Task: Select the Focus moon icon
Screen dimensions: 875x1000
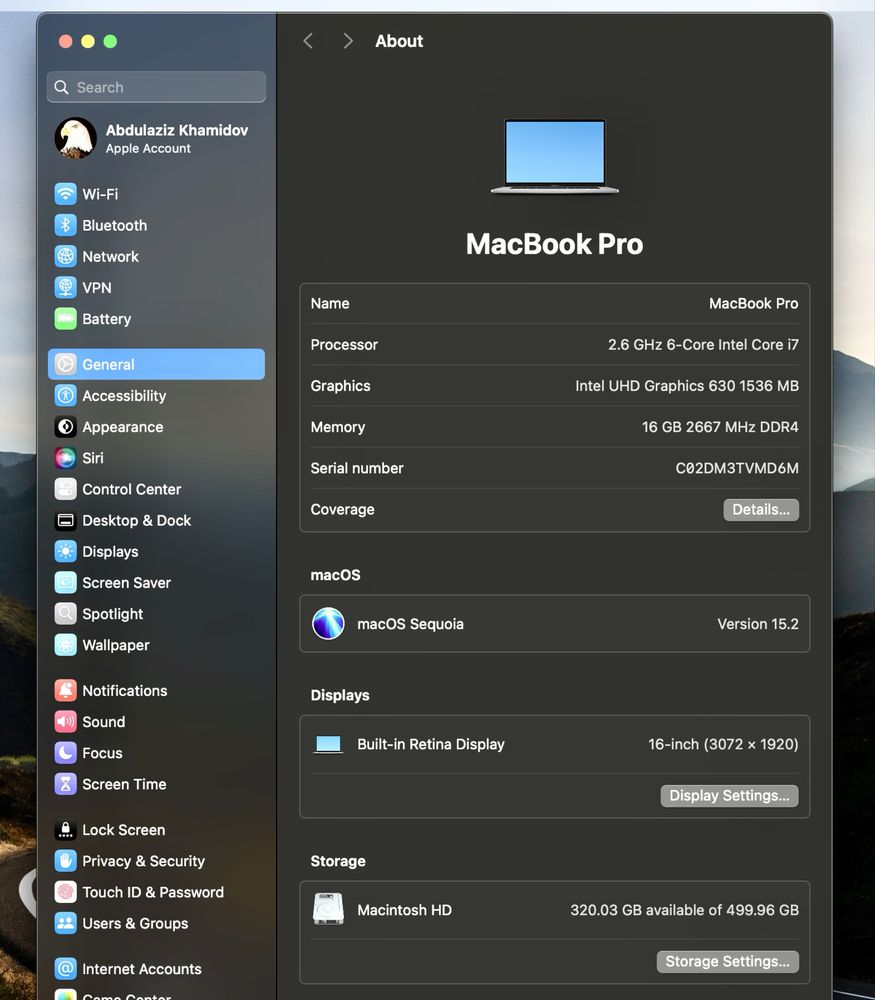Action: click(65, 753)
